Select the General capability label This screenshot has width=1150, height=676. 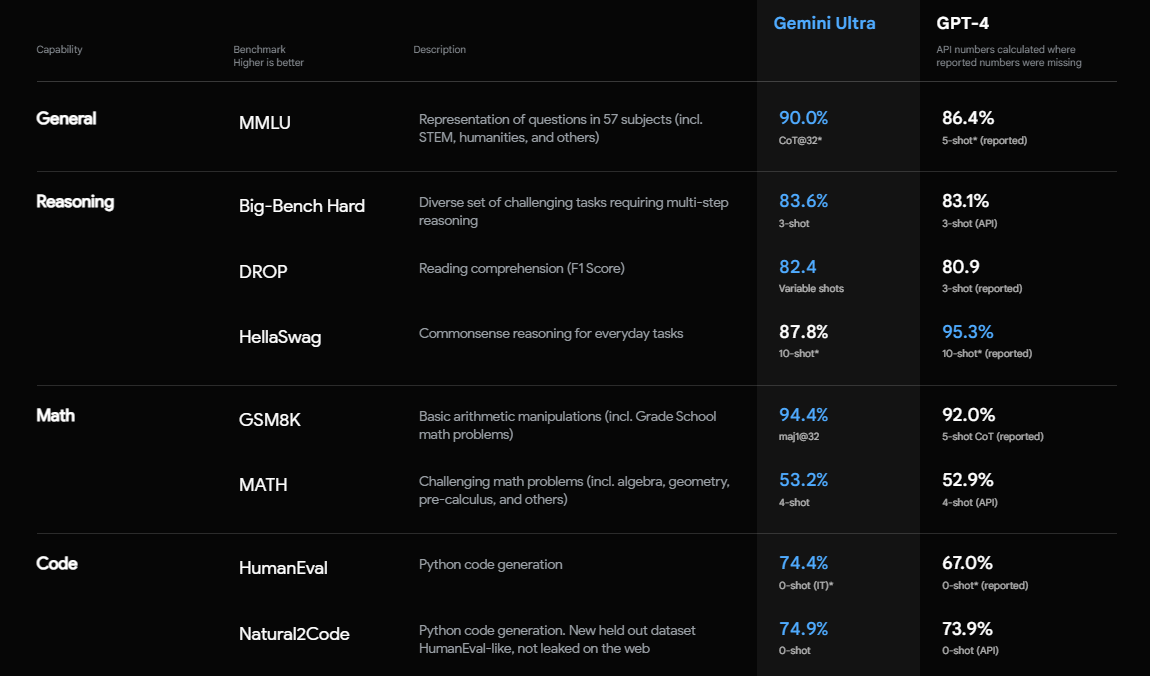[66, 119]
